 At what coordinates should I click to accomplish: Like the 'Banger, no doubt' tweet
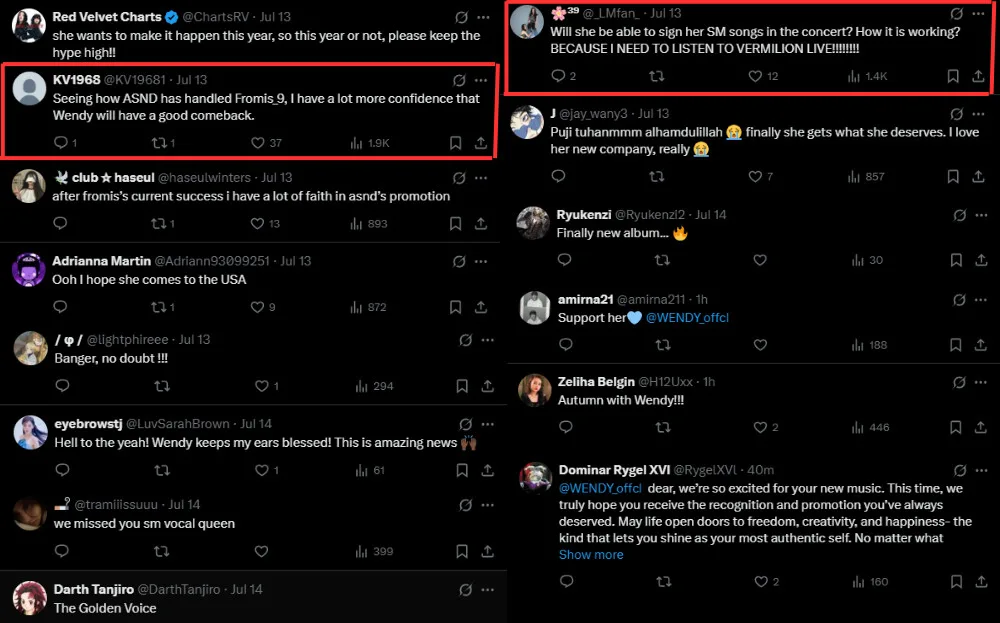tap(262, 386)
